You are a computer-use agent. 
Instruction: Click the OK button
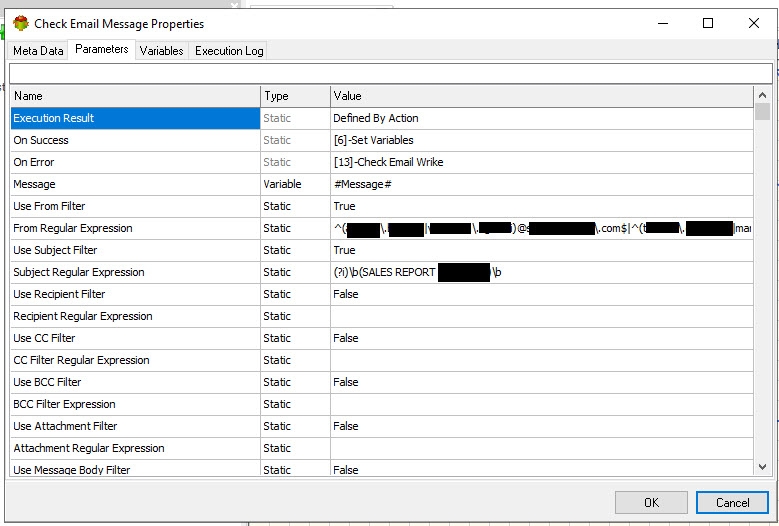click(651, 503)
